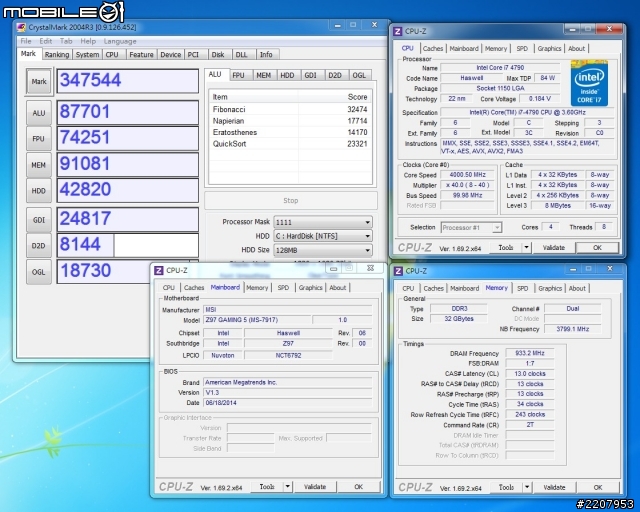Click the Item column header in ALU results
640x512 pixels.
point(253,97)
